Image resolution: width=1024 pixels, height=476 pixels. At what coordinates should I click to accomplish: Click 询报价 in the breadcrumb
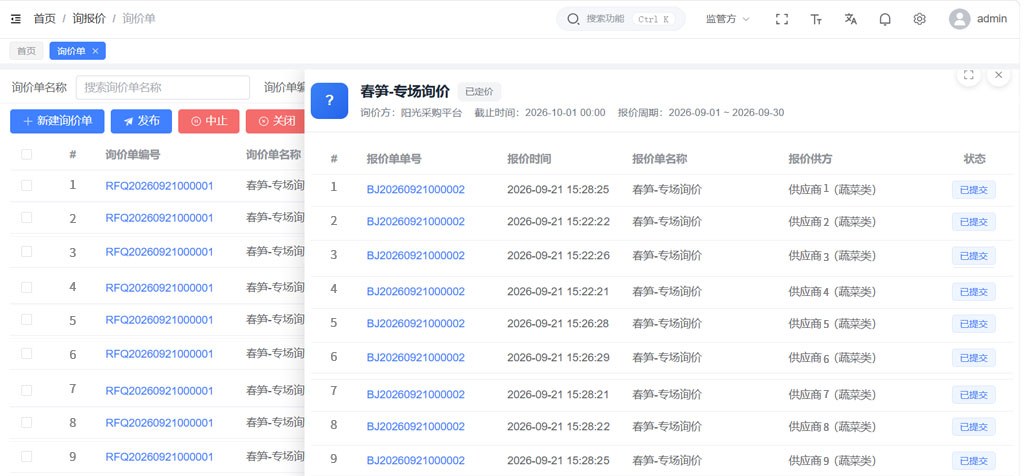click(89, 19)
